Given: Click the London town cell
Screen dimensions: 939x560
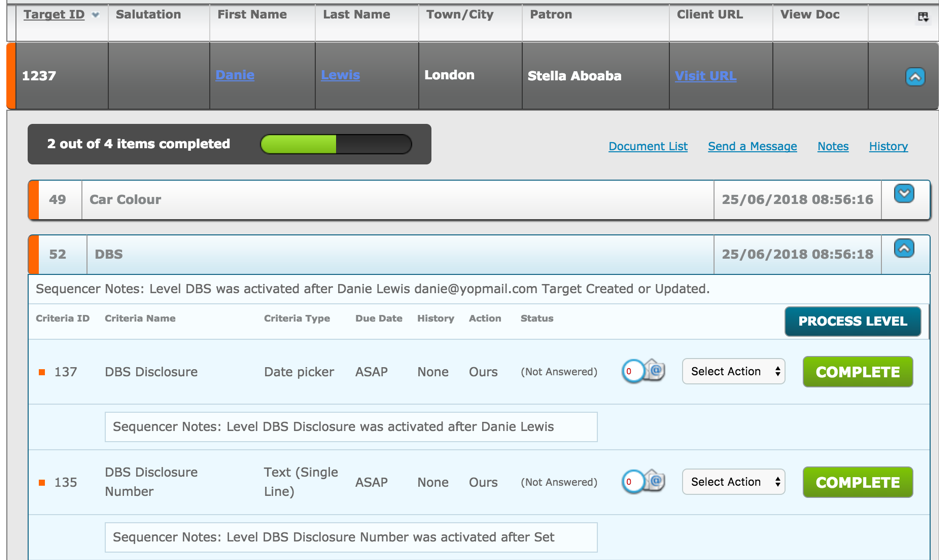Looking at the screenshot, I should [x=449, y=75].
